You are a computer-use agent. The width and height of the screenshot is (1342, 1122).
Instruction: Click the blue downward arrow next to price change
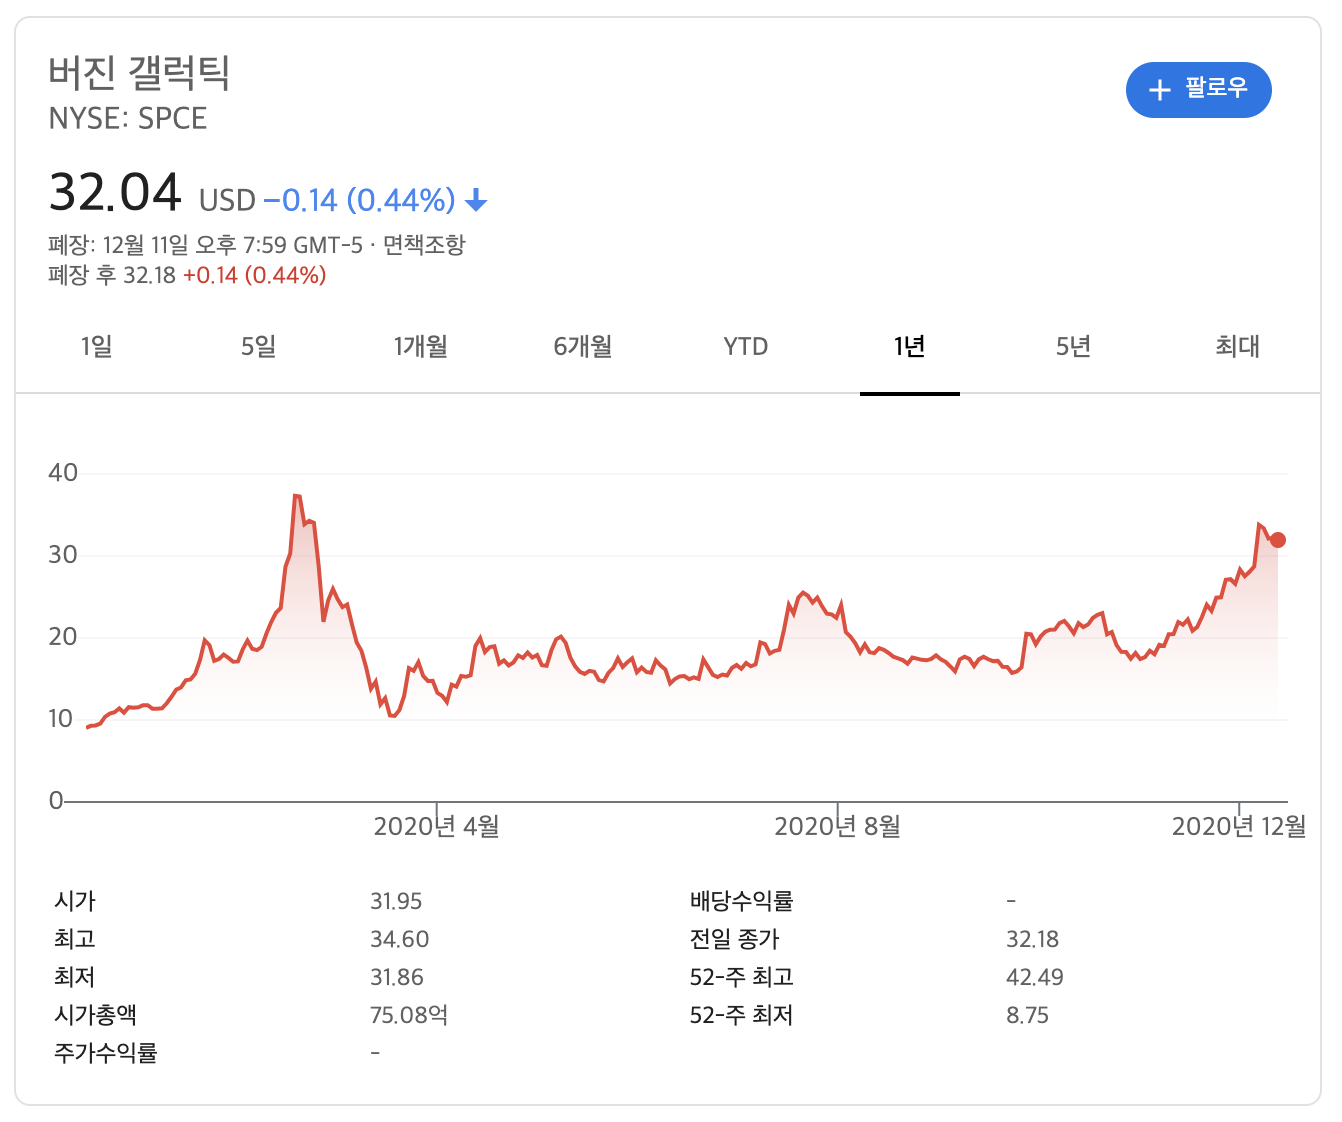(477, 200)
